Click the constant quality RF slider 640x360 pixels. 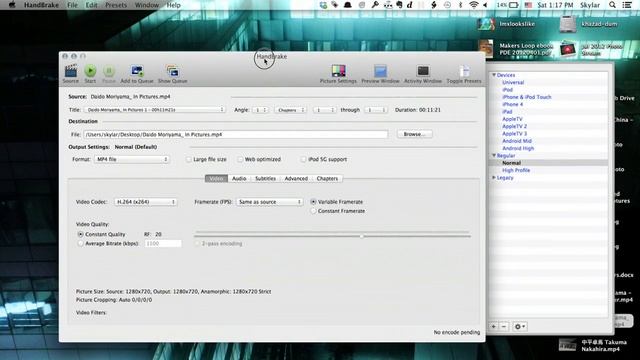coord(332,236)
